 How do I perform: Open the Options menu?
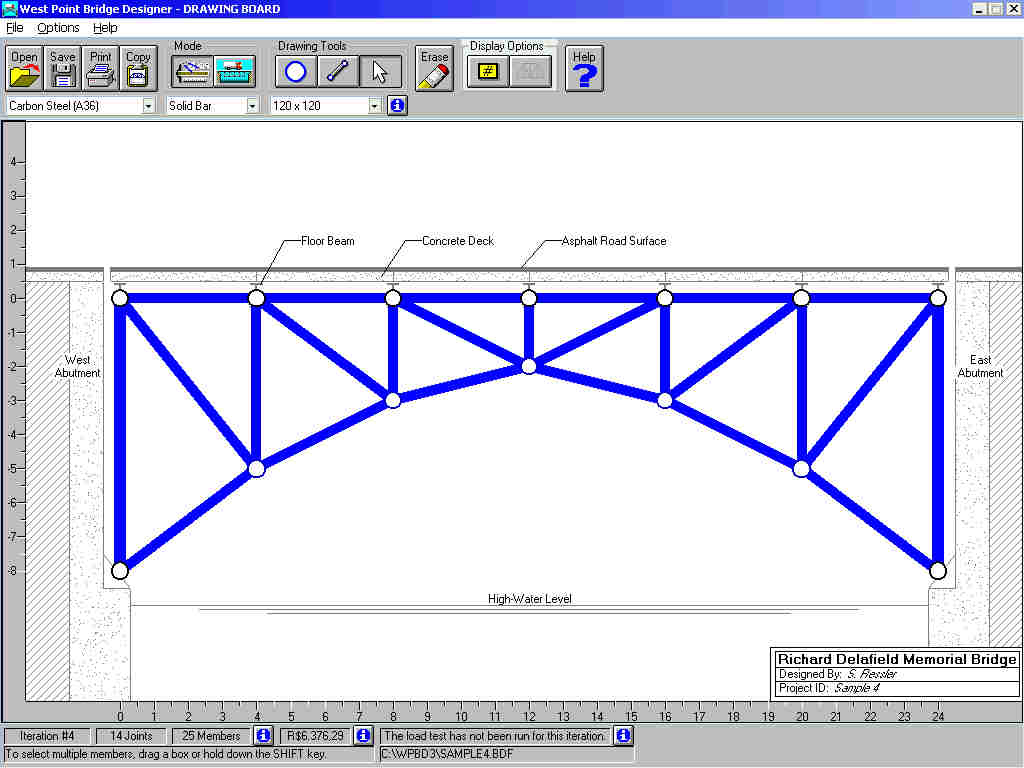click(x=58, y=28)
